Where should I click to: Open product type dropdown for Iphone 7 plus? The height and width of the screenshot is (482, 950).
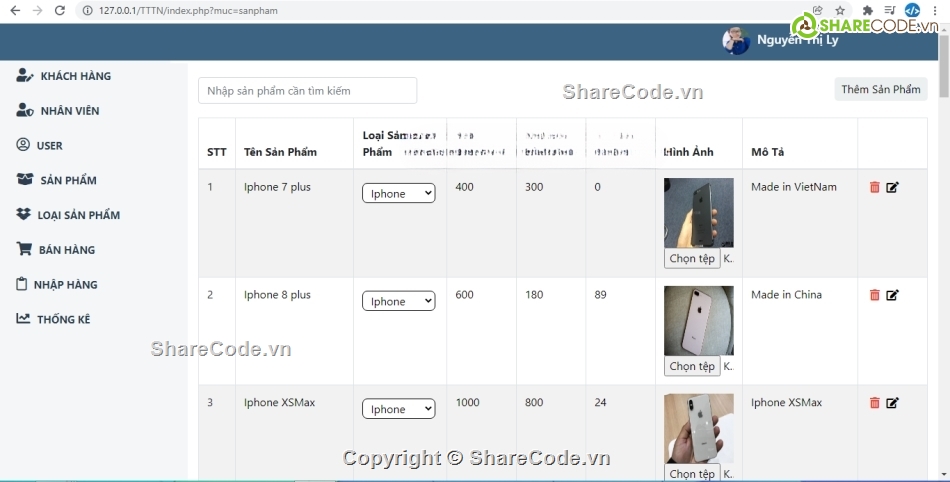point(399,193)
